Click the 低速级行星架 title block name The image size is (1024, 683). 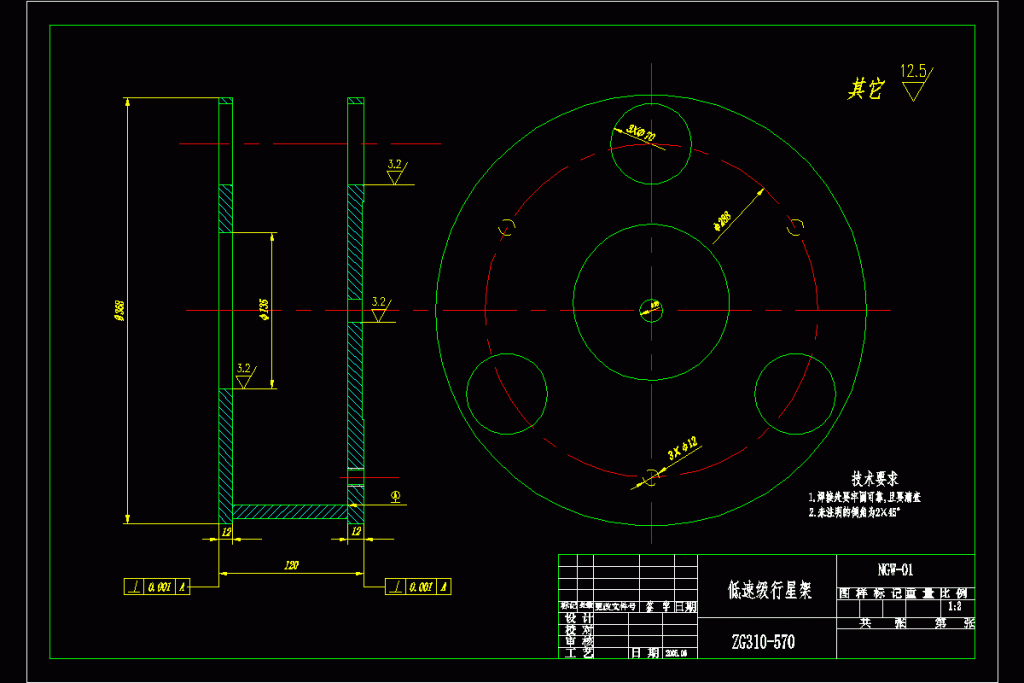point(770,591)
